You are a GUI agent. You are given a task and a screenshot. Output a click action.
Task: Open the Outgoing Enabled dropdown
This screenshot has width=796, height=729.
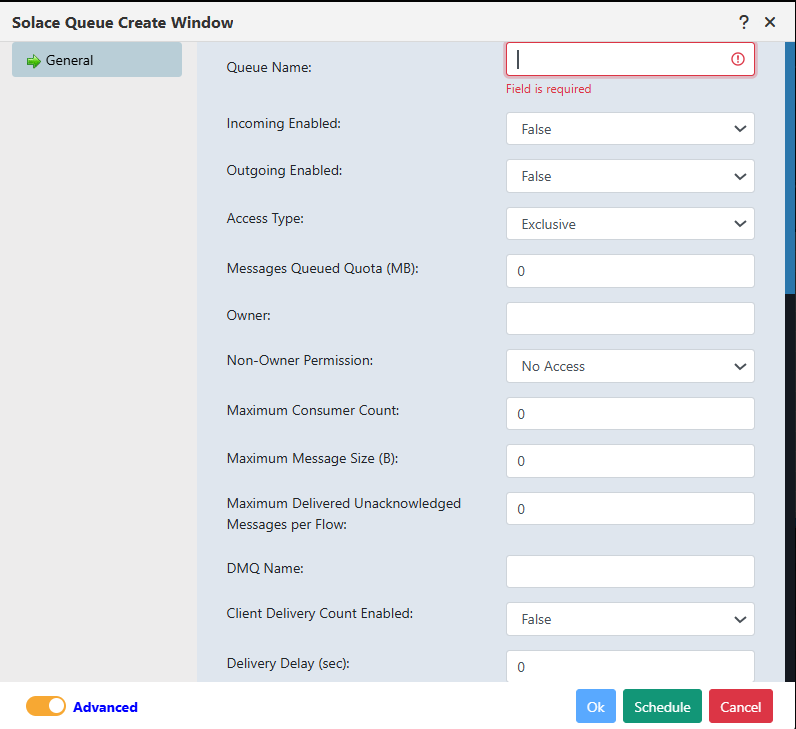(630, 176)
